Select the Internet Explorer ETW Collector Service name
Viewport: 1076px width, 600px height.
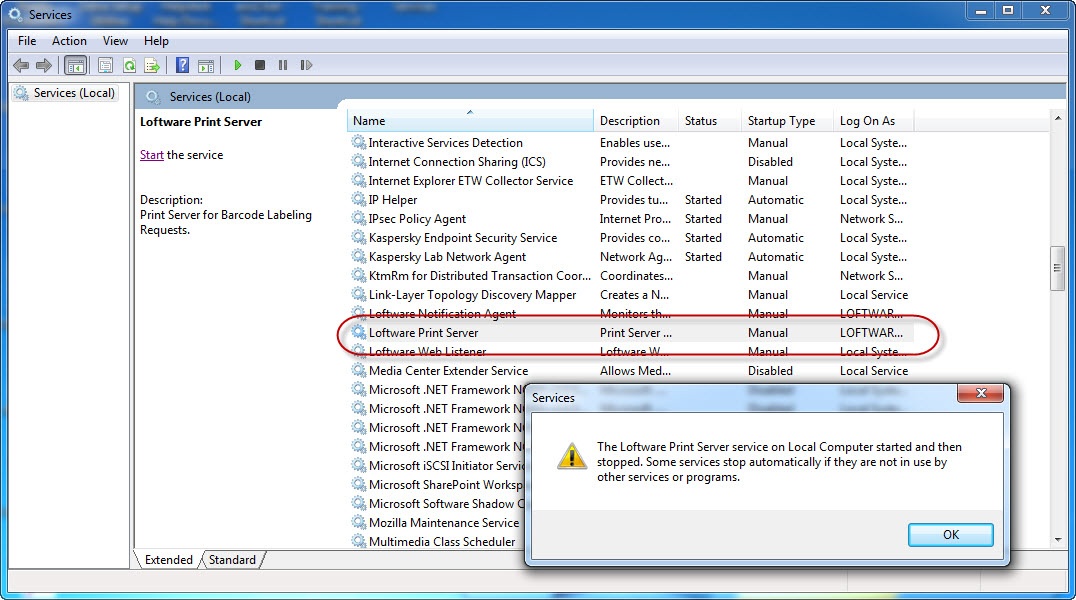coord(471,181)
